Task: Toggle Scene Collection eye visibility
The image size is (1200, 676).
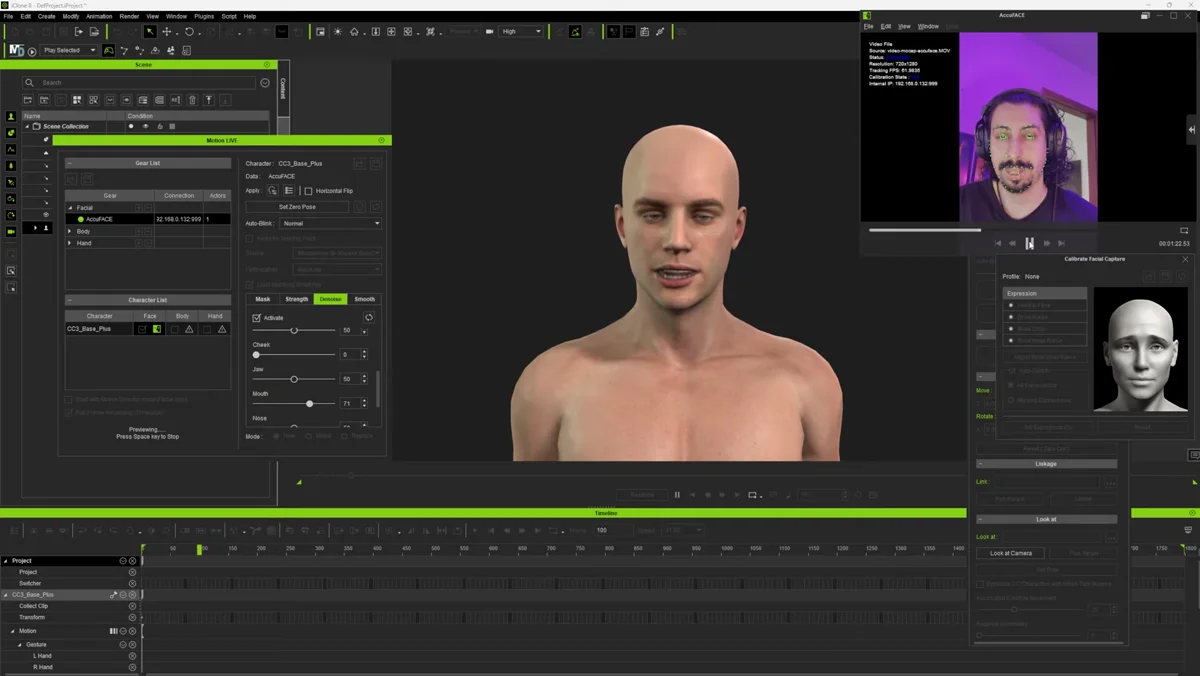Action: tap(146, 127)
